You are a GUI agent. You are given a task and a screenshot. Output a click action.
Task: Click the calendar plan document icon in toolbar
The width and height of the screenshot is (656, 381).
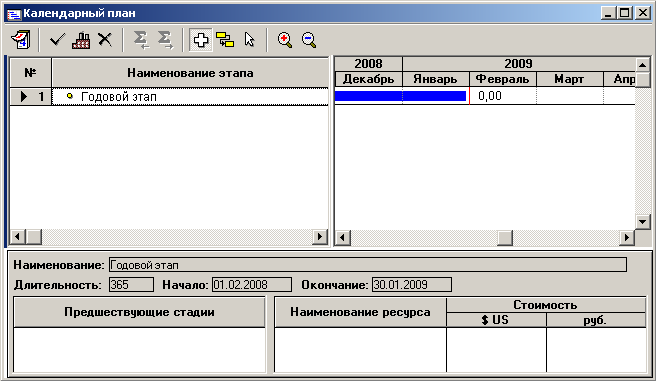tap(20, 40)
